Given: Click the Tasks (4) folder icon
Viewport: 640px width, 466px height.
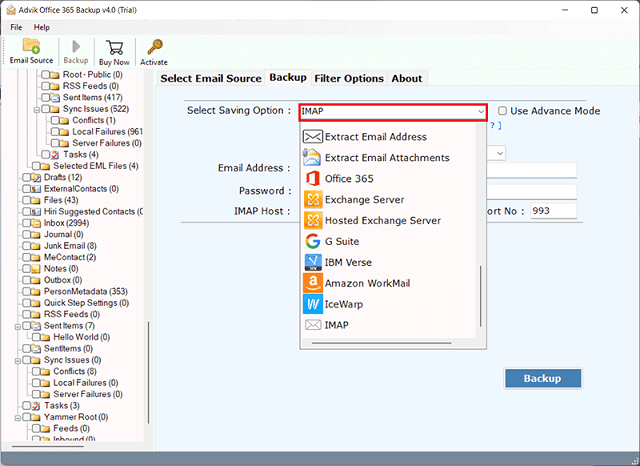Looking at the screenshot, I should tap(55, 154).
